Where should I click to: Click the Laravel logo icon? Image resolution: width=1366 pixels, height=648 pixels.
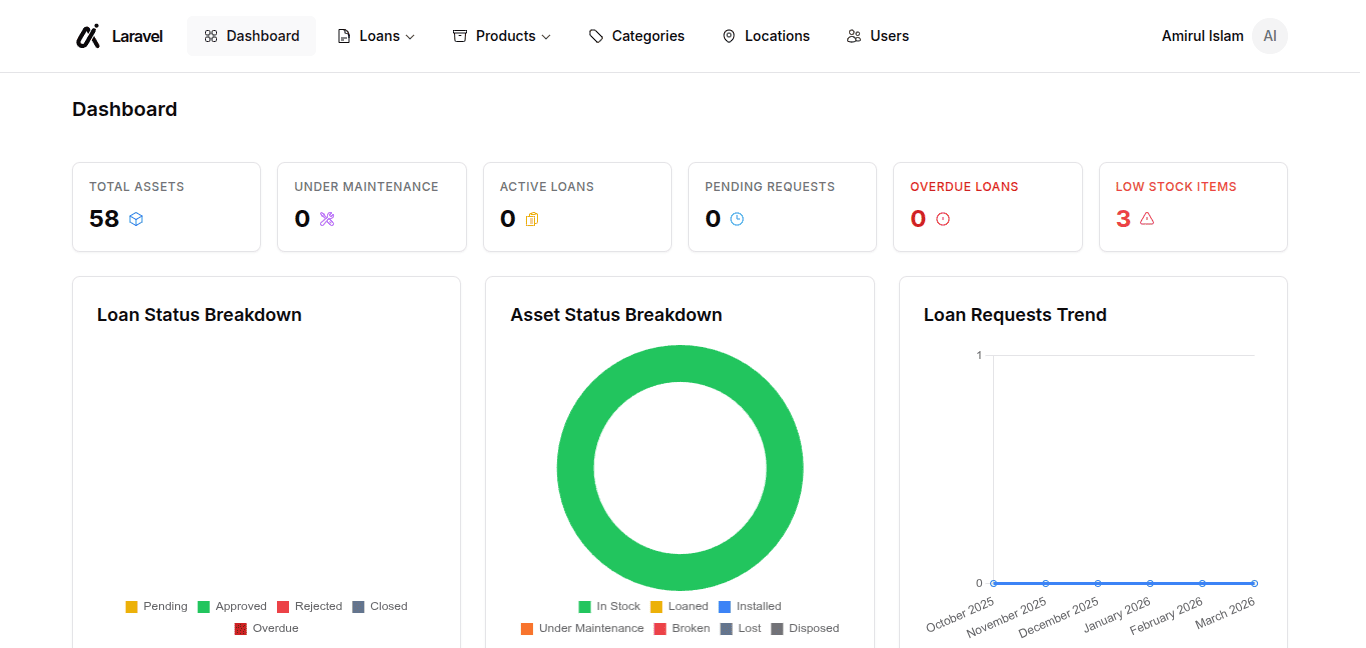click(87, 36)
